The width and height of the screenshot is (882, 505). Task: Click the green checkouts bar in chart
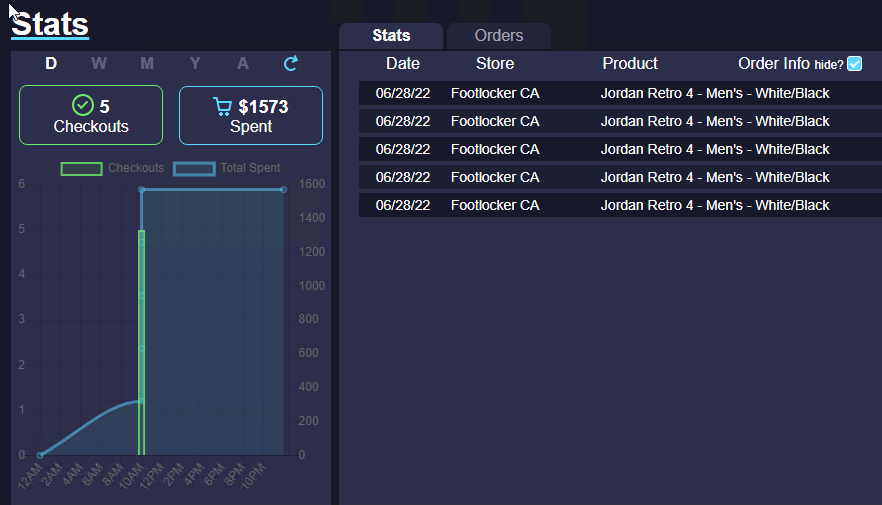(x=142, y=342)
